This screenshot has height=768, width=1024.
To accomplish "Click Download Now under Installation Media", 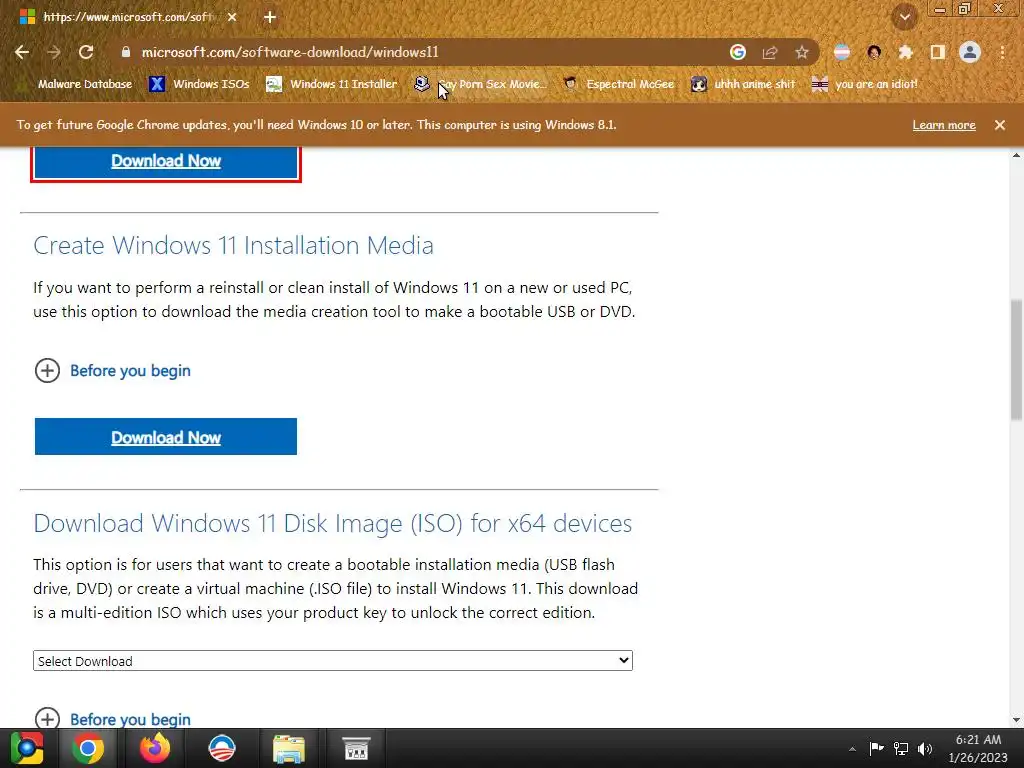I will [166, 437].
